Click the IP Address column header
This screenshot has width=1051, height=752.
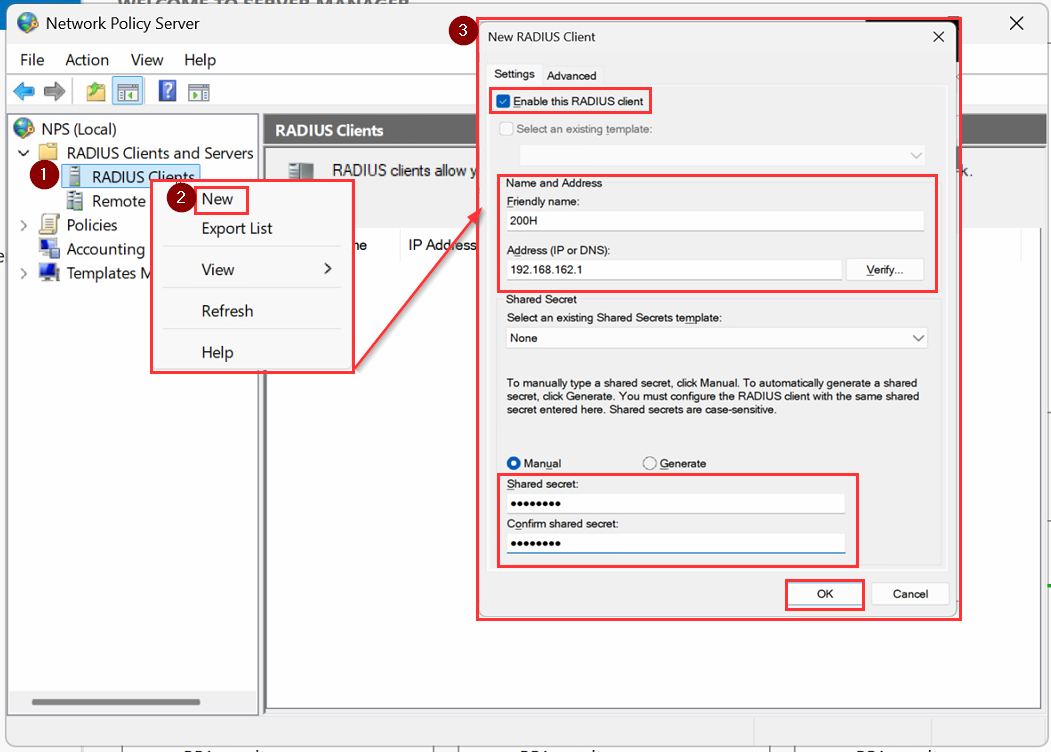(x=441, y=245)
